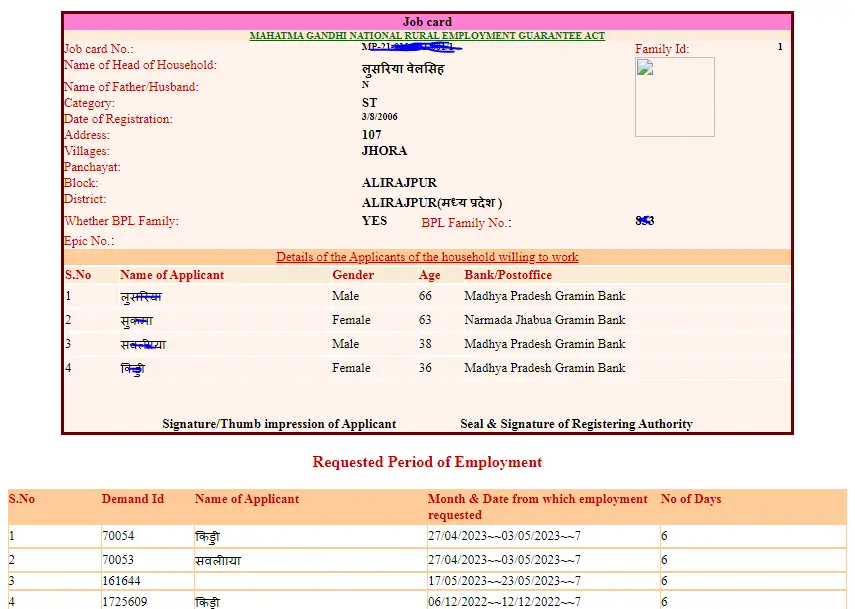Image resolution: width=855 pixels, height=609 pixels.
Task: Click the 'Gender' column header
Action: click(x=353, y=275)
